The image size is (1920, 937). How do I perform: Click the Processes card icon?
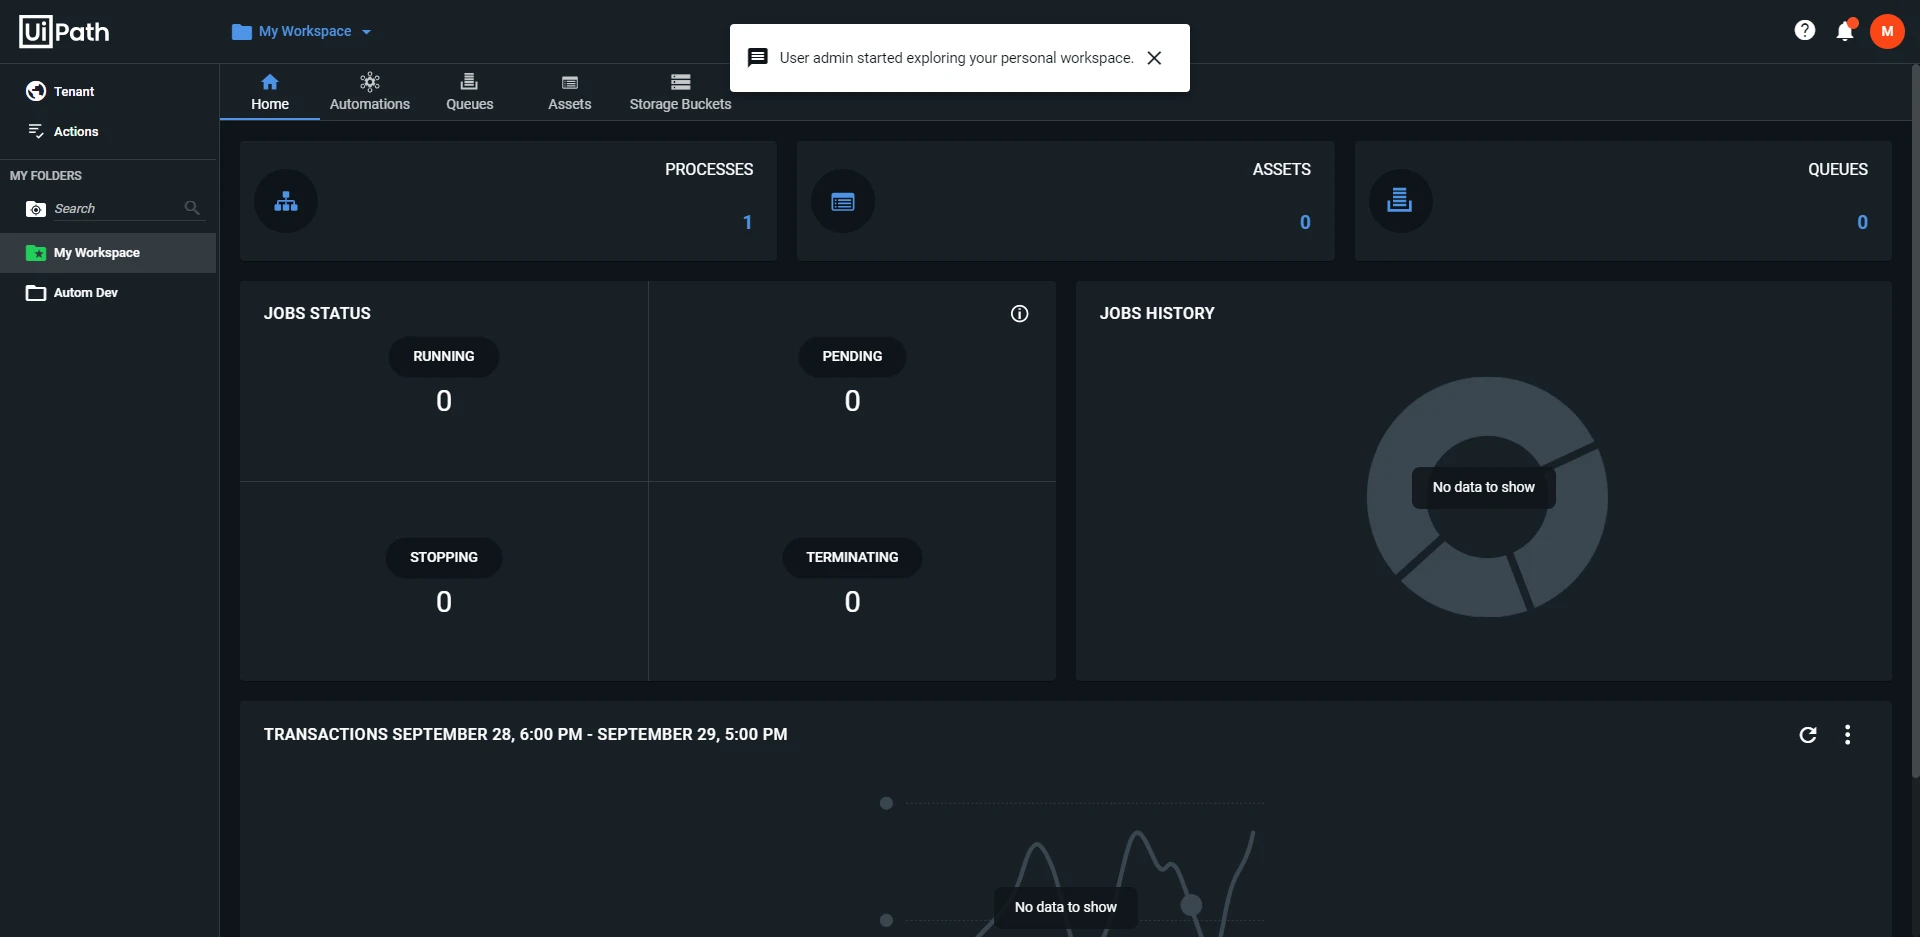pos(286,201)
